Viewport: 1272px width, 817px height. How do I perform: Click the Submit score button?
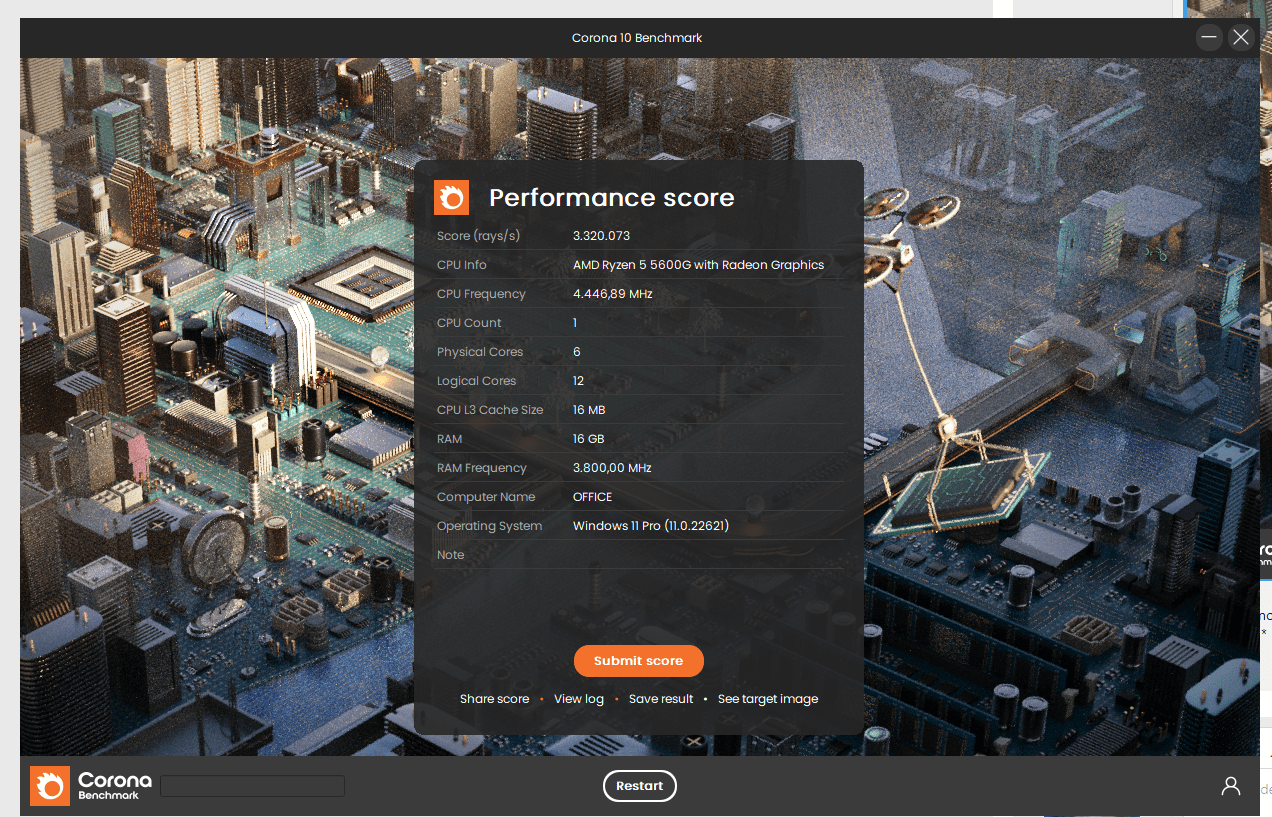point(638,661)
